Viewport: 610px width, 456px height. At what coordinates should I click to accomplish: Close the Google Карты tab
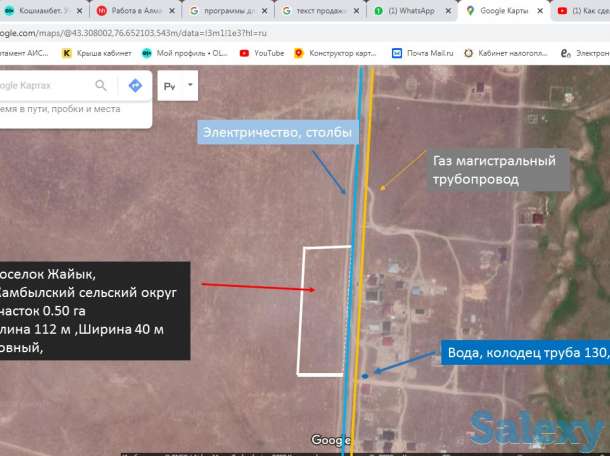pos(540,11)
